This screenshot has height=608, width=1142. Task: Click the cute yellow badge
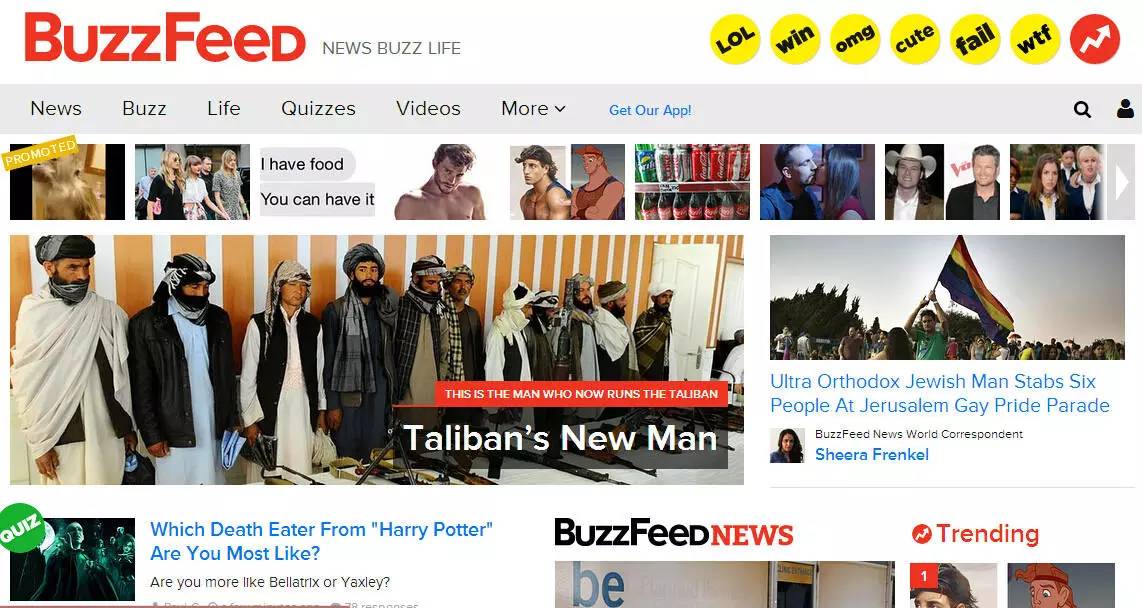click(x=915, y=39)
